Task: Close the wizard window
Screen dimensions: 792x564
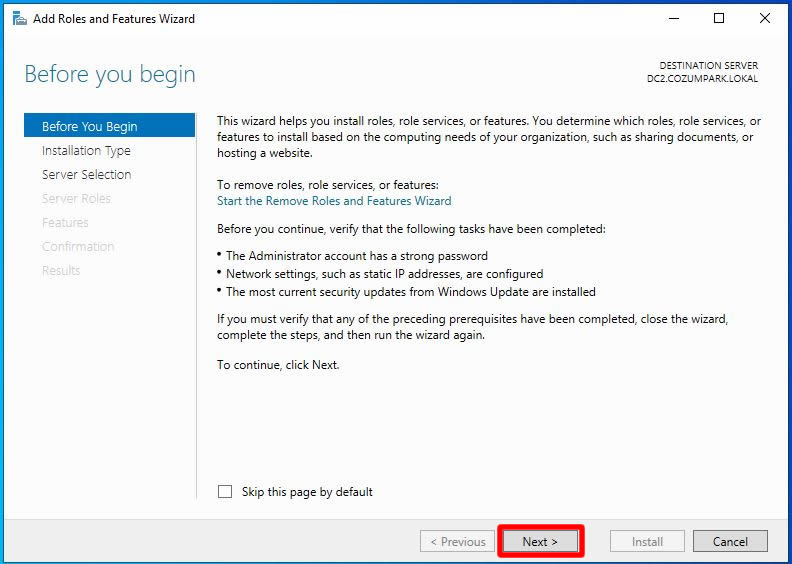Action: point(765,19)
